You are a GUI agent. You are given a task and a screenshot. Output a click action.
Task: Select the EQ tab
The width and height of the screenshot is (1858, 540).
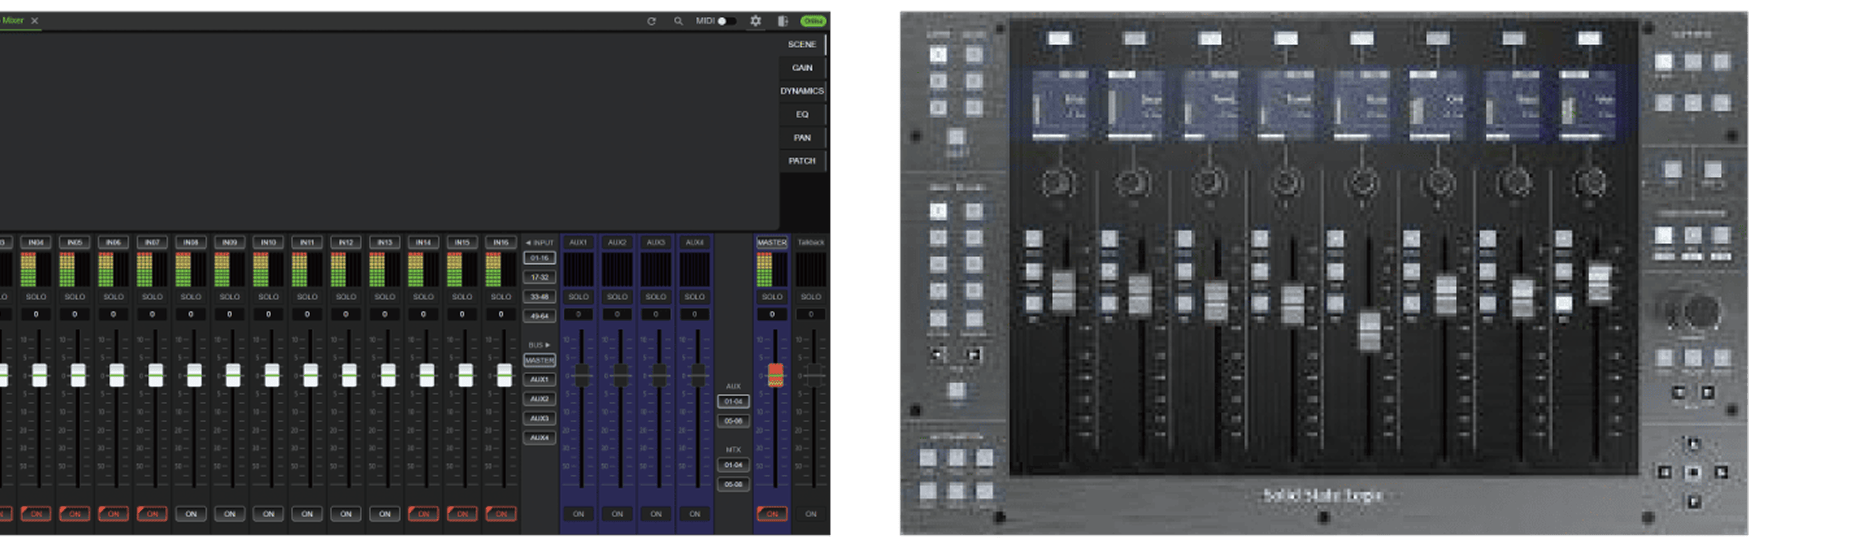coord(802,114)
